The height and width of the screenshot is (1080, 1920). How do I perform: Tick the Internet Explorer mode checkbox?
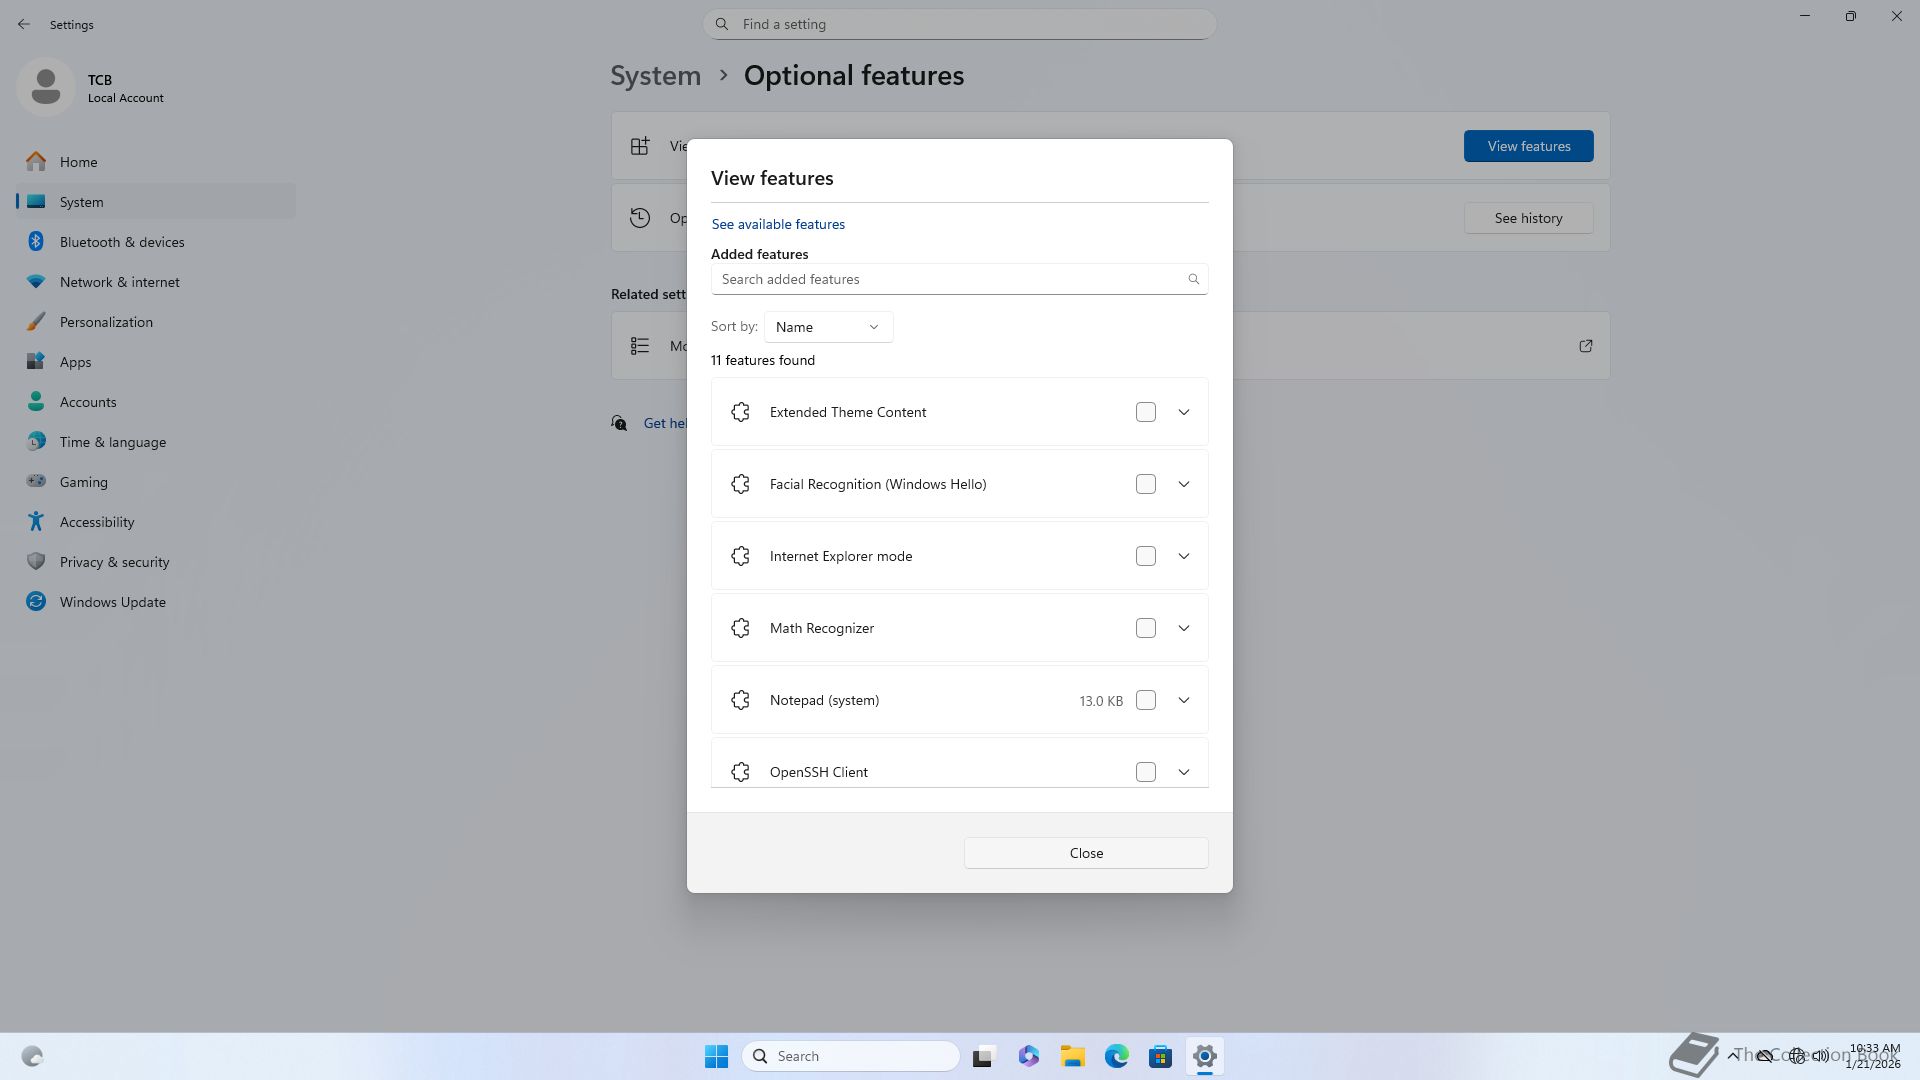pos(1146,556)
